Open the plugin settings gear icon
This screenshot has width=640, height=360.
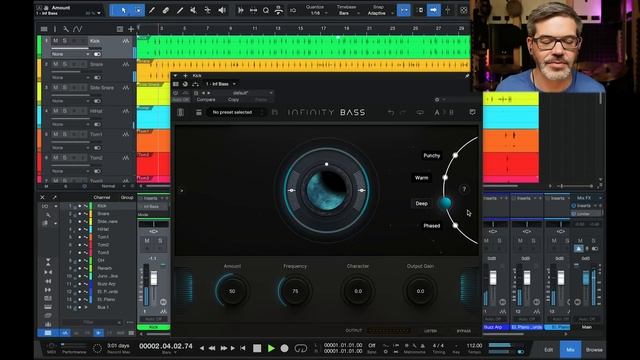coord(437,100)
